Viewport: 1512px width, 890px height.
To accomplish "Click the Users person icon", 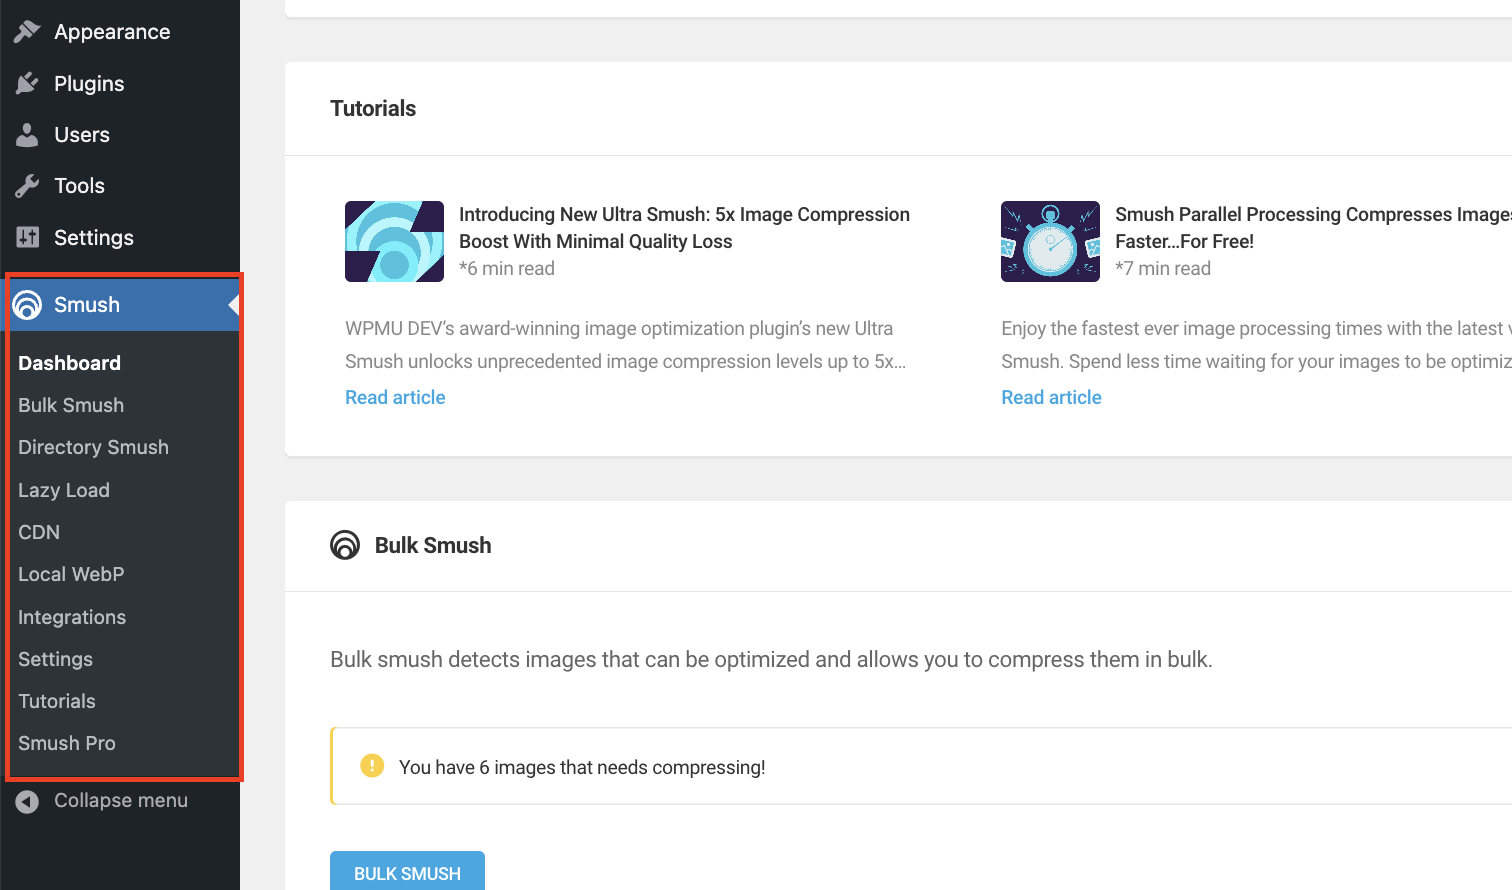I will point(27,134).
